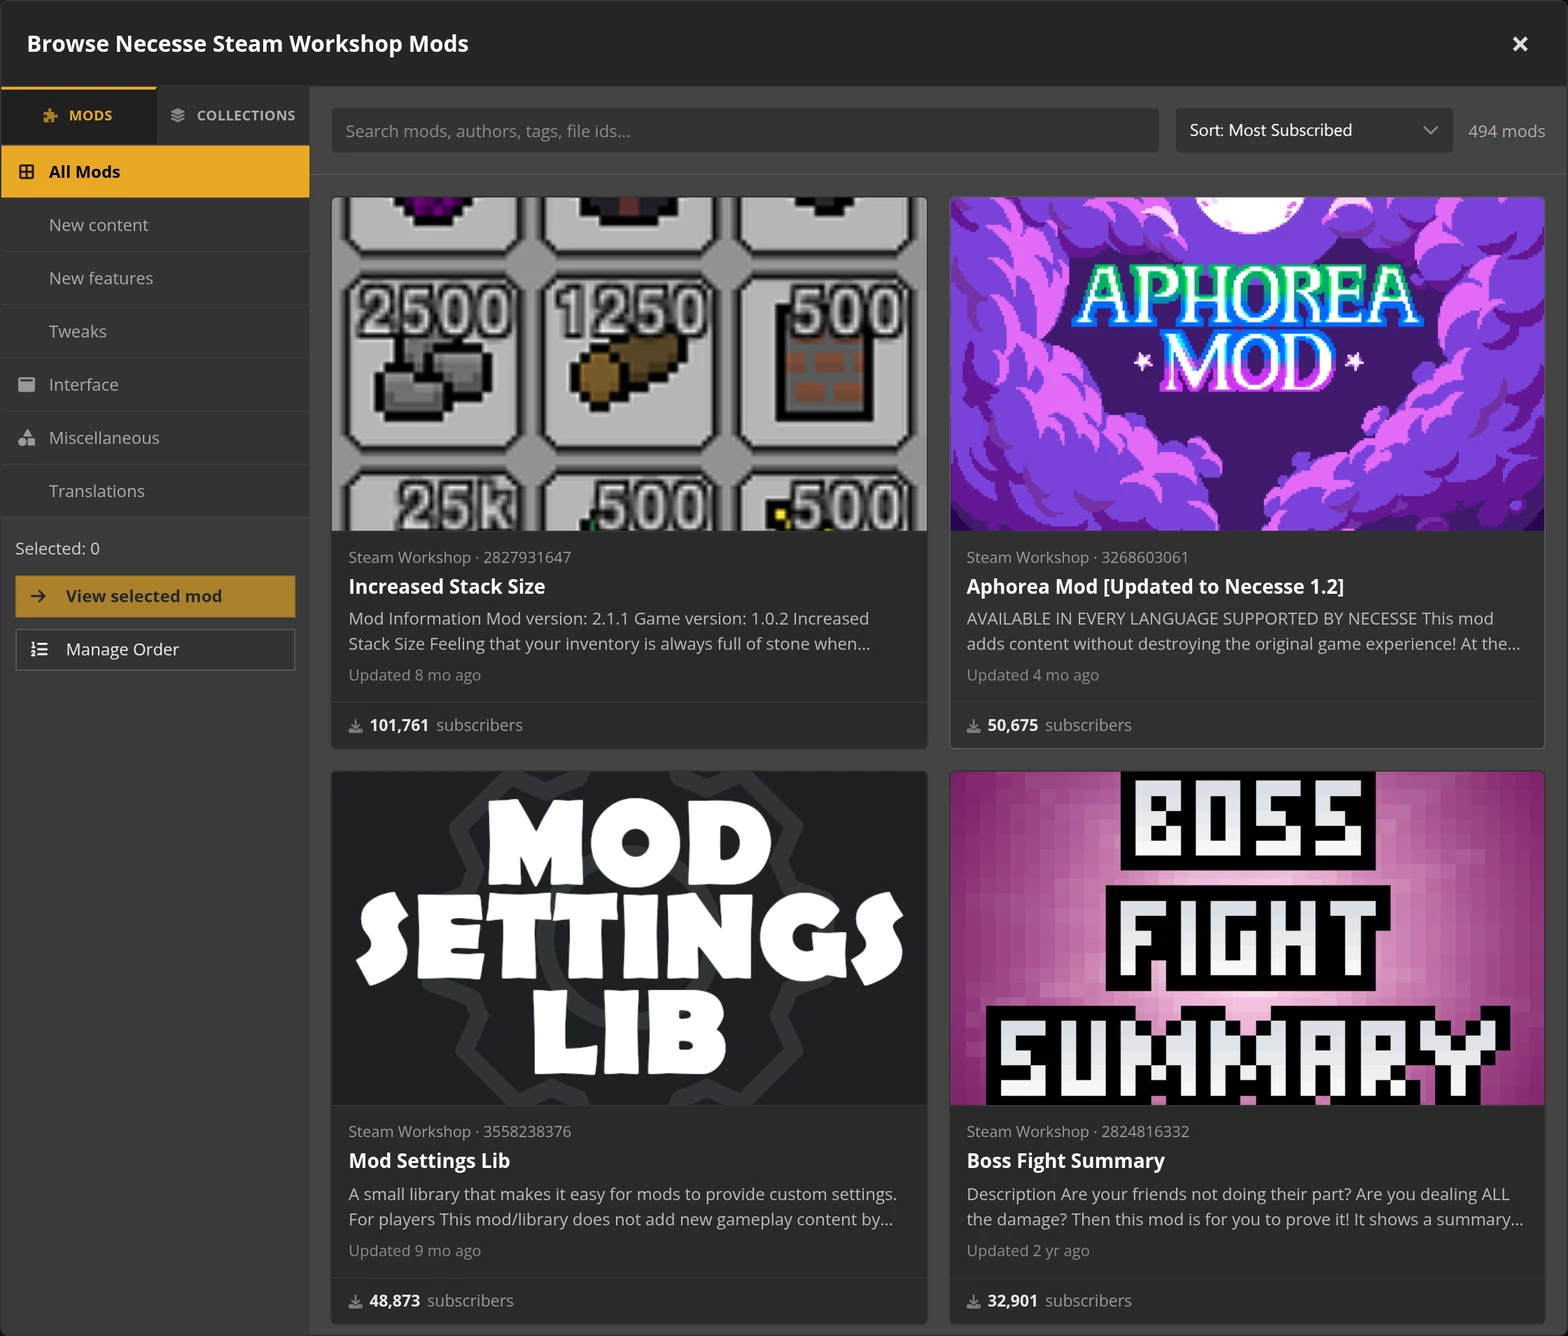Screen dimensions: 1568x1336
Task: Open the Interface category
Action: 155,384
